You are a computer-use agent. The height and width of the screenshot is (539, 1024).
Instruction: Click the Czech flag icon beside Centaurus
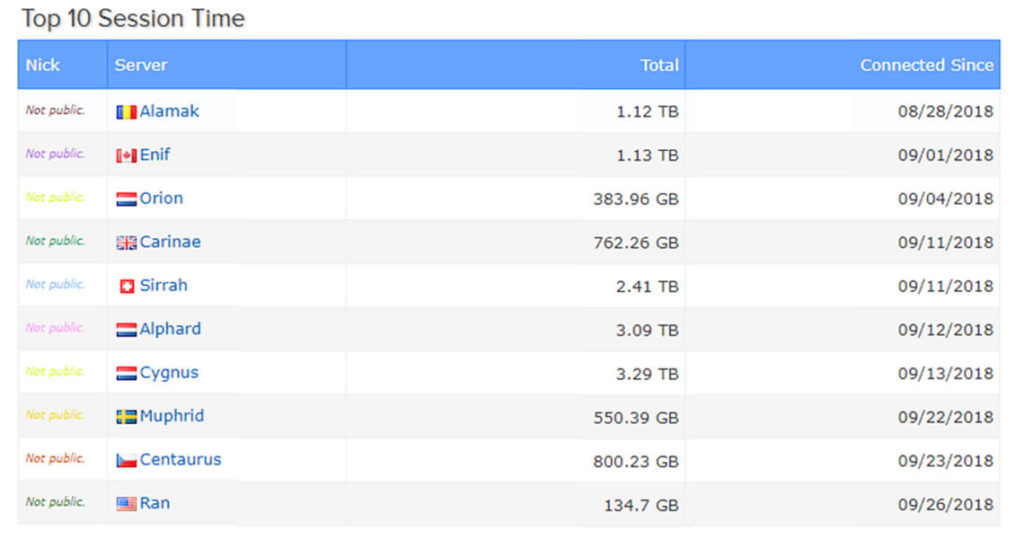tap(126, 461)
